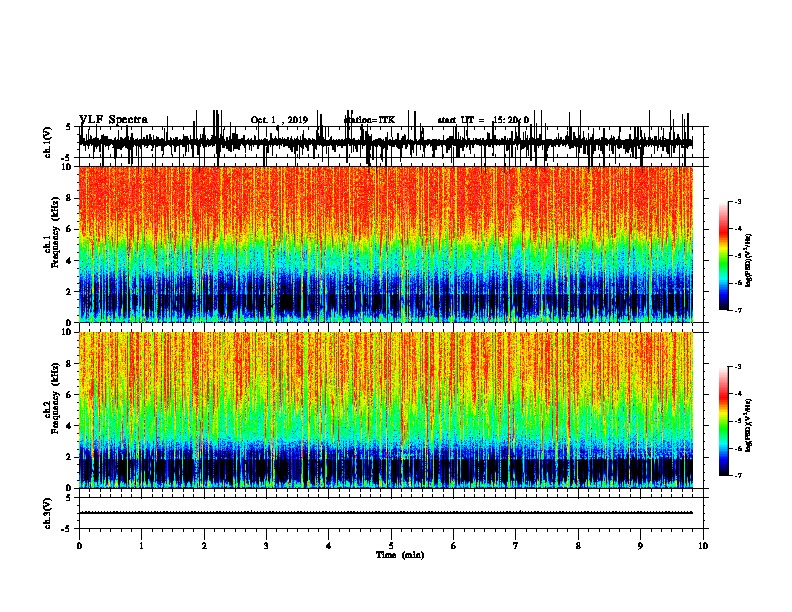Click the "-7" tick on ch.1 color bar
Image resolution: width=792 pixels, height=612 pixels.
tap(737, 310)
